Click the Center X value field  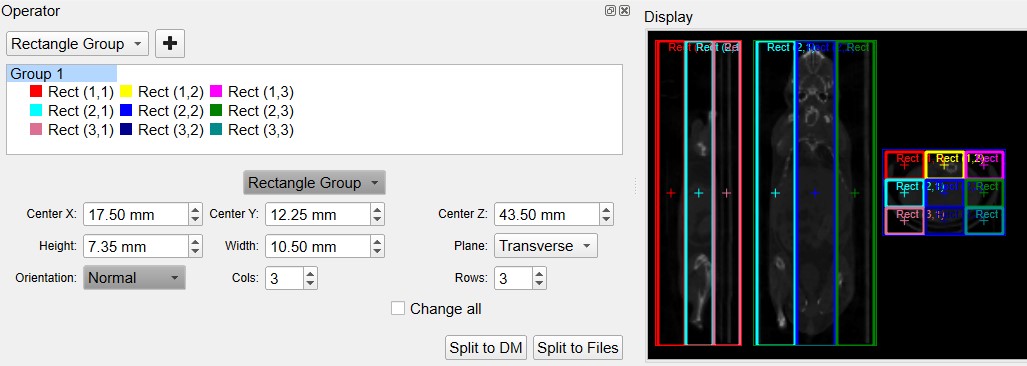tap(136, 214)
